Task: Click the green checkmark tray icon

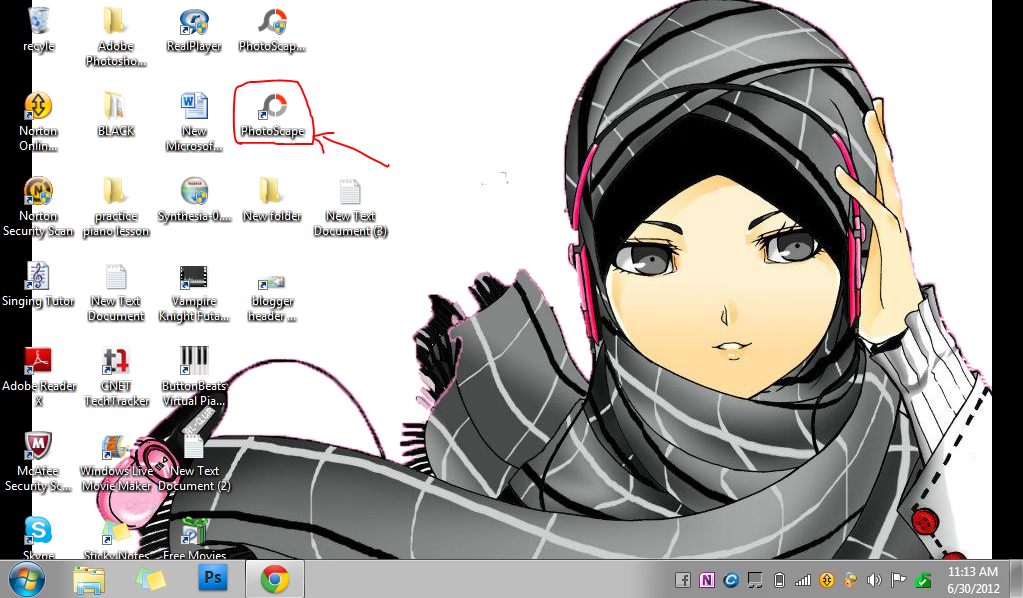Action: [923, 580]
